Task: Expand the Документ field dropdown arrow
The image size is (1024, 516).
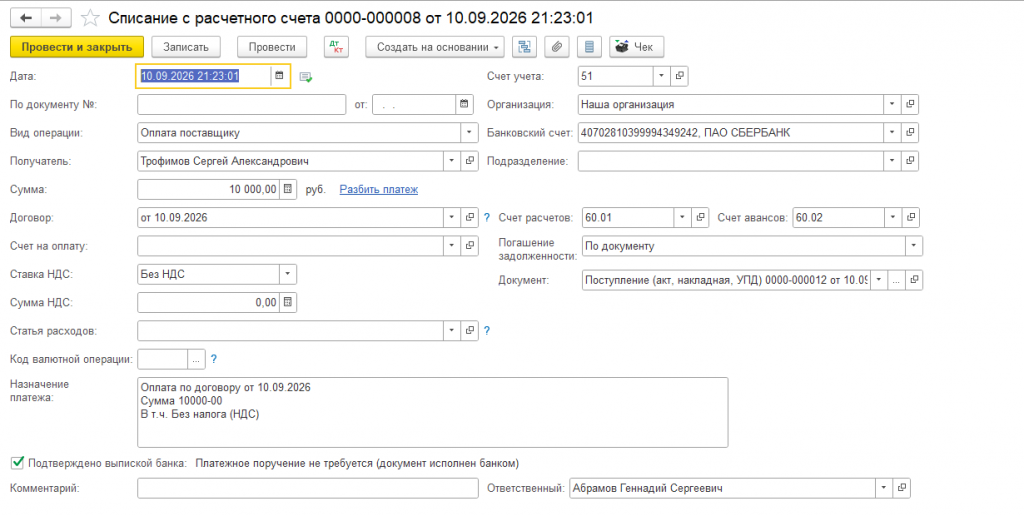Action: 879,280
